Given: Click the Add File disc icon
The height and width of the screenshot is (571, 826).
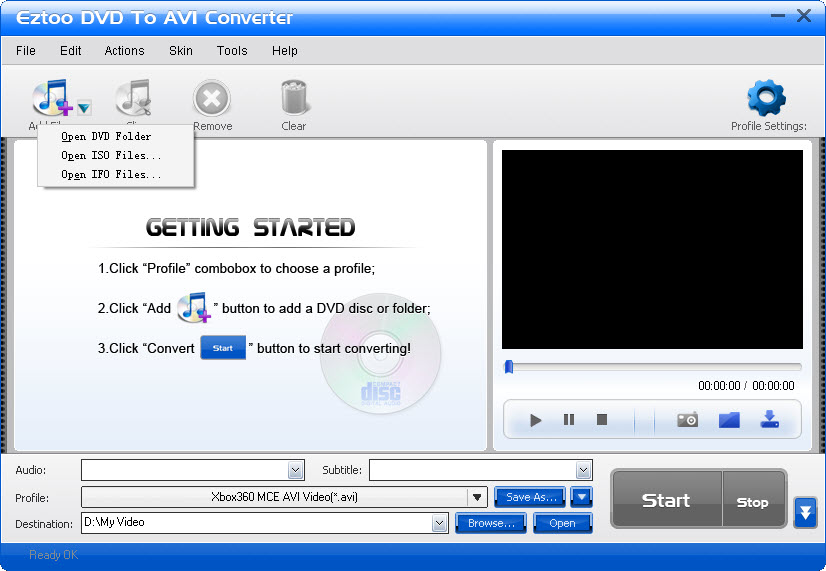Looking at the screenshot, I should point(52,97).
